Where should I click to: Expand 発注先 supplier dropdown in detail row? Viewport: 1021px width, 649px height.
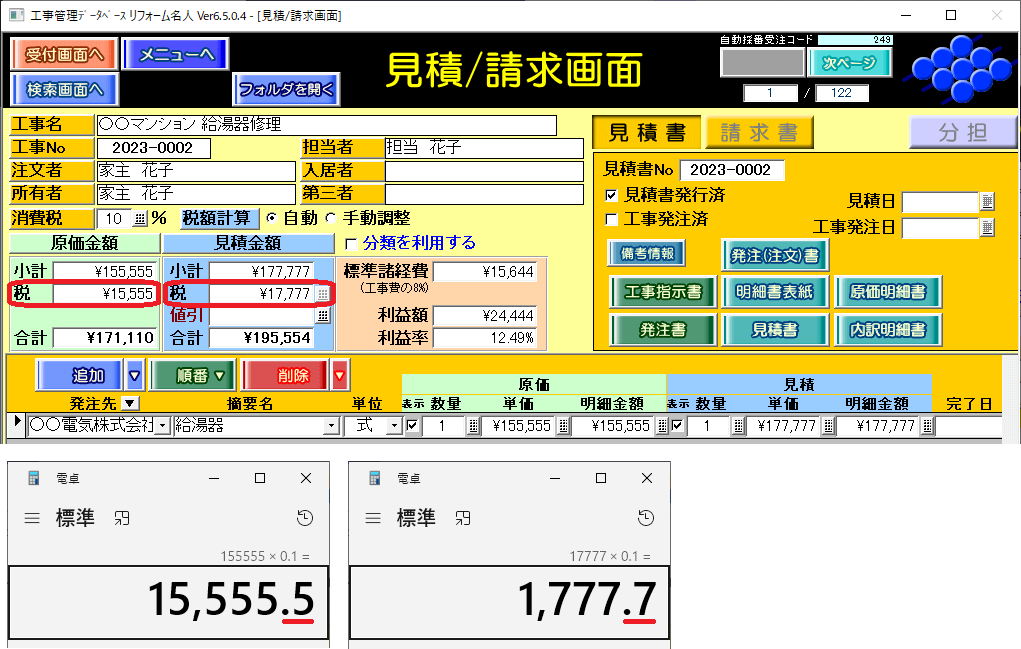coord(163,427)
